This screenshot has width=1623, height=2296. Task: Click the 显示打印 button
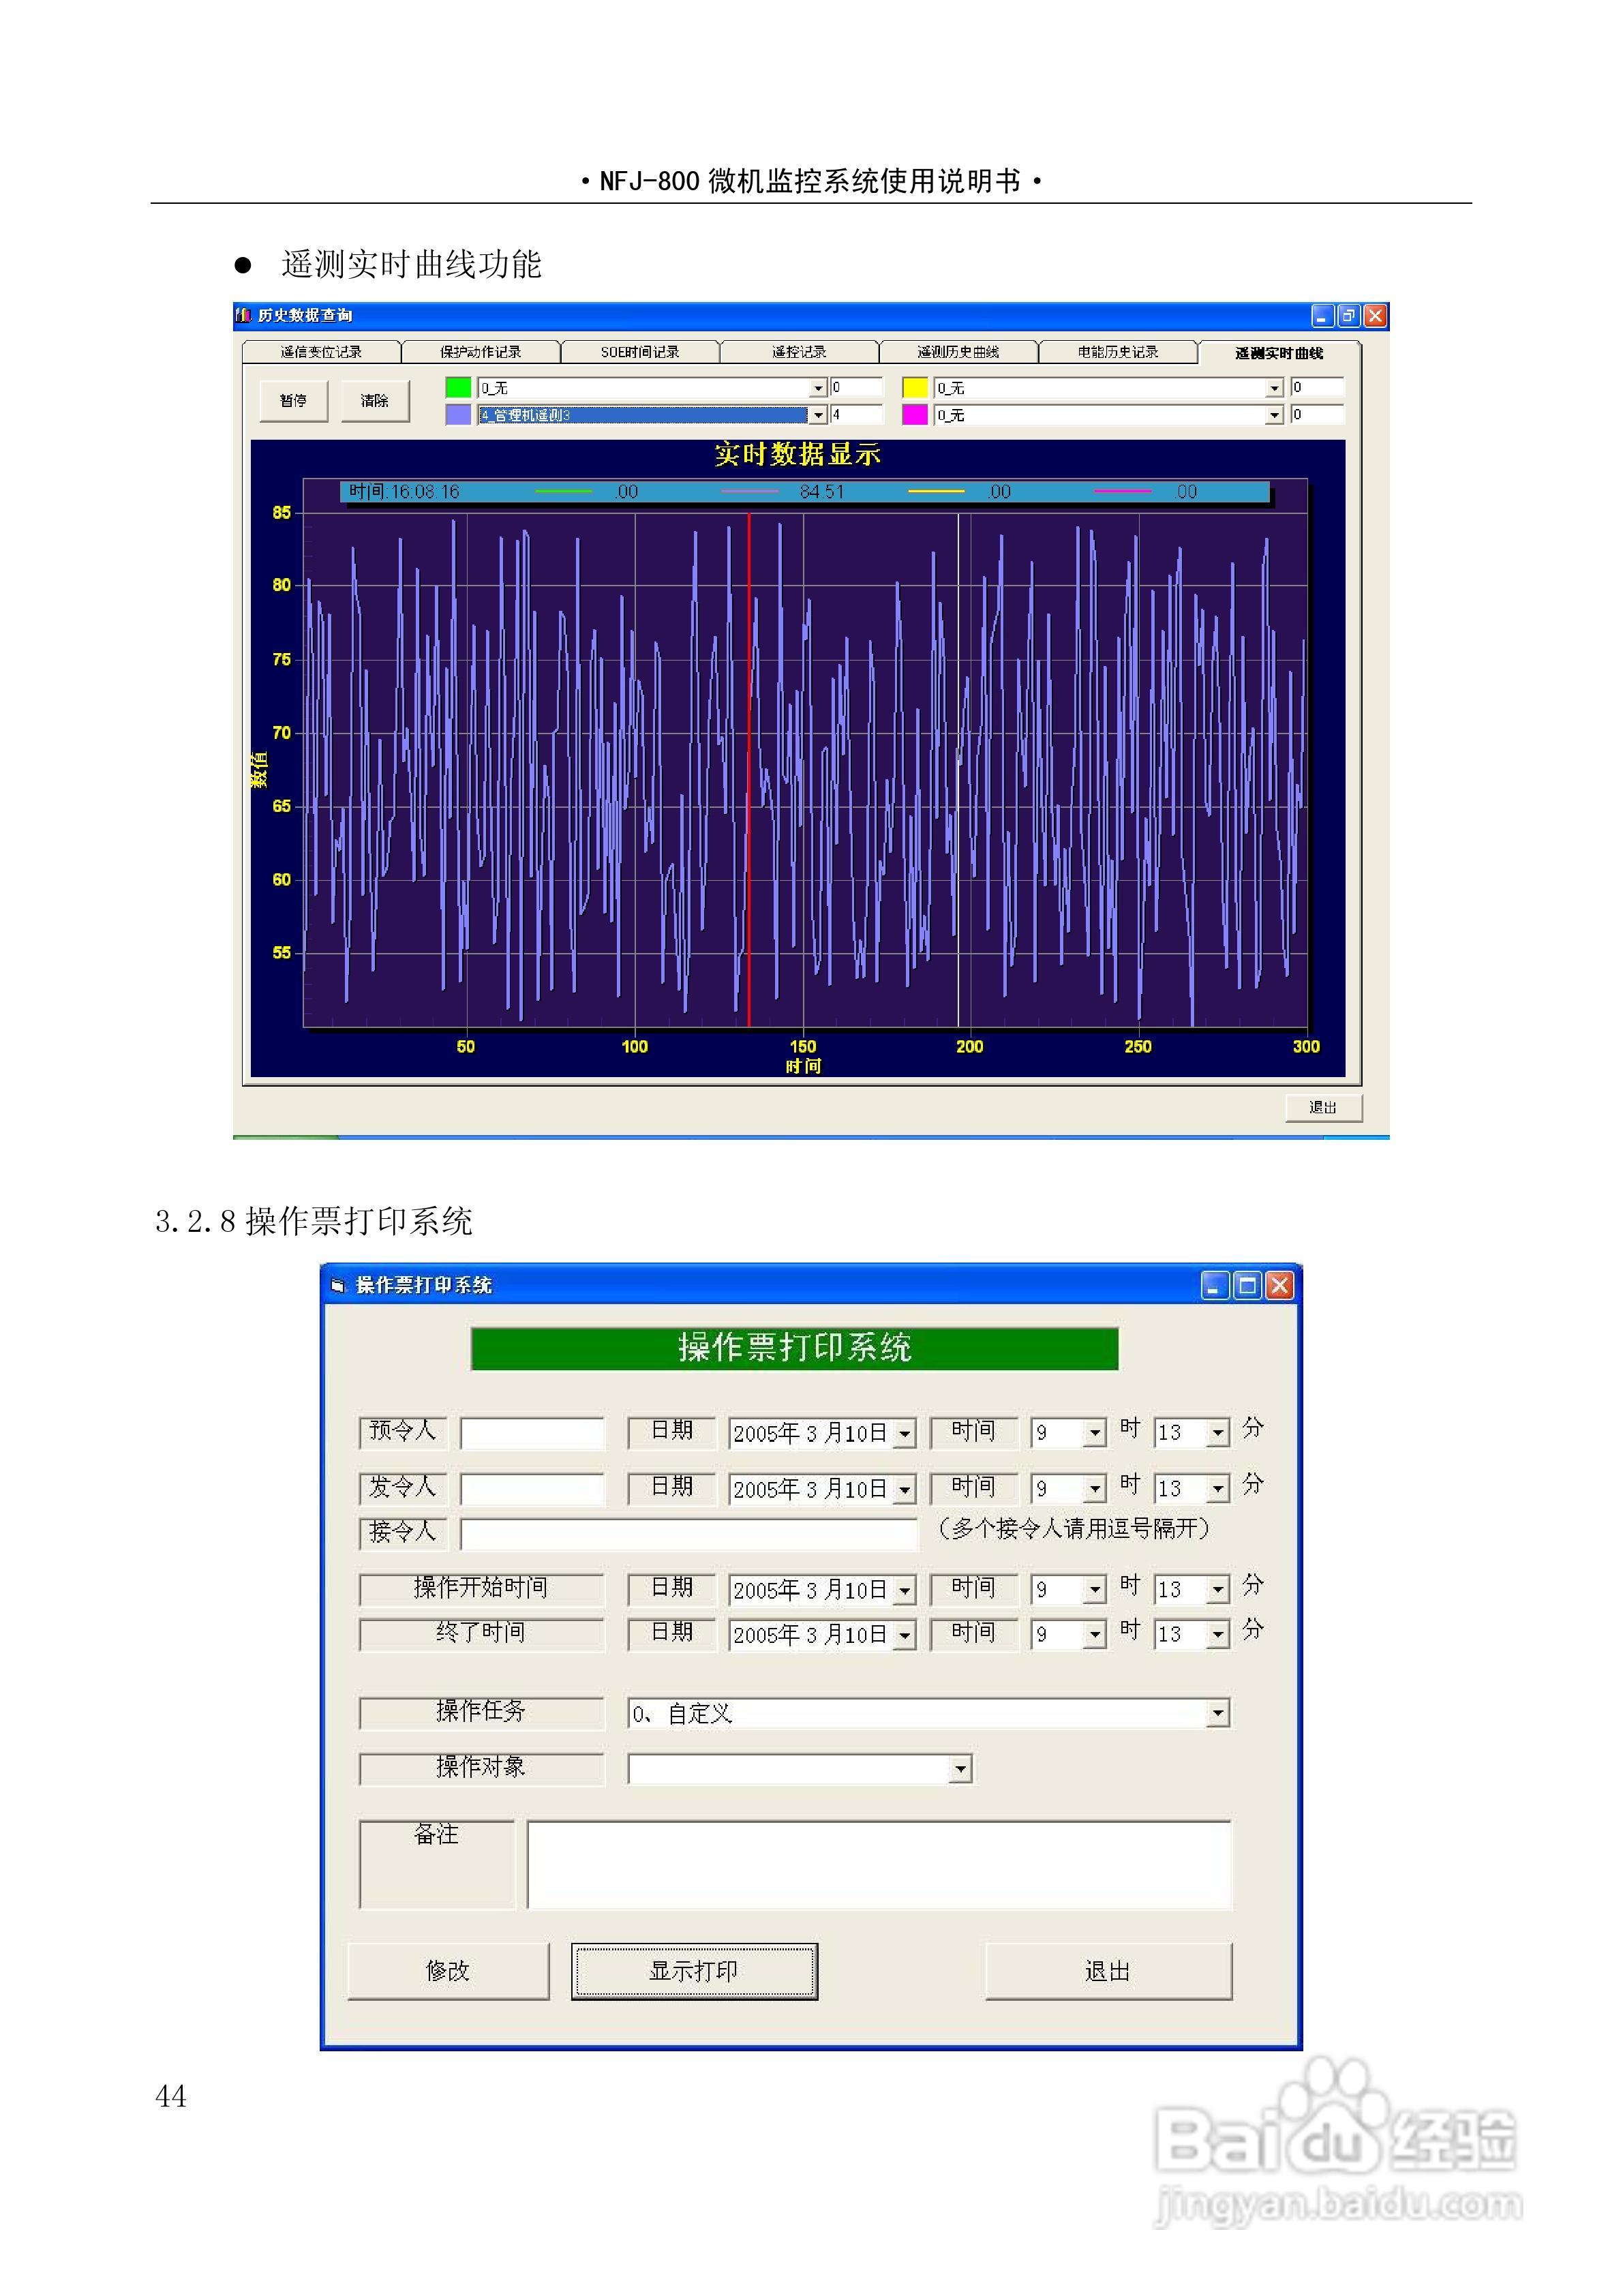(x=694, y=1971)
